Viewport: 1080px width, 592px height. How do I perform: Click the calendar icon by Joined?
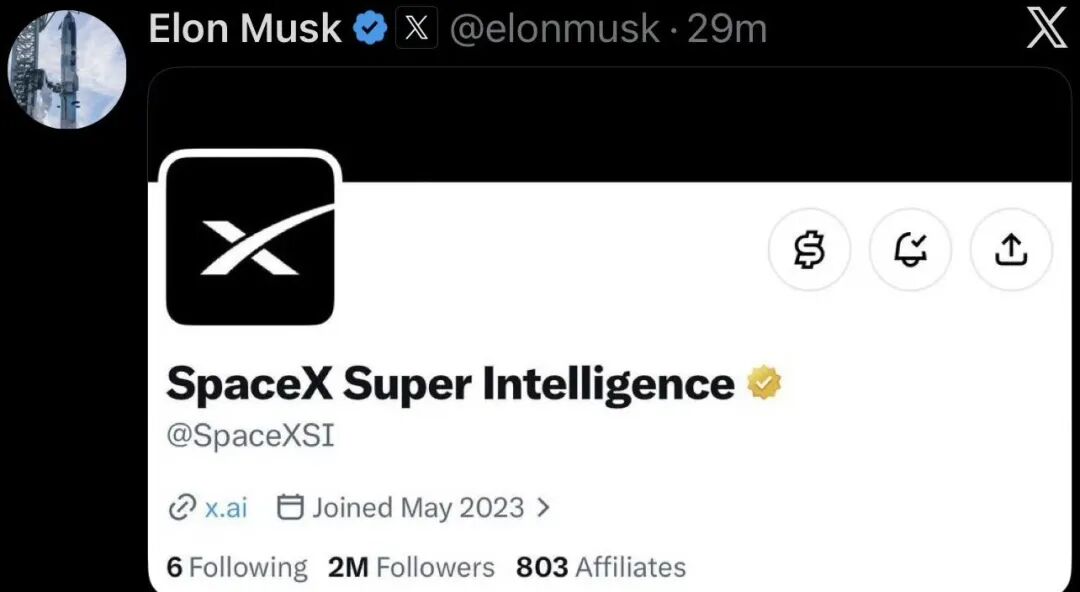pos(290,508)
